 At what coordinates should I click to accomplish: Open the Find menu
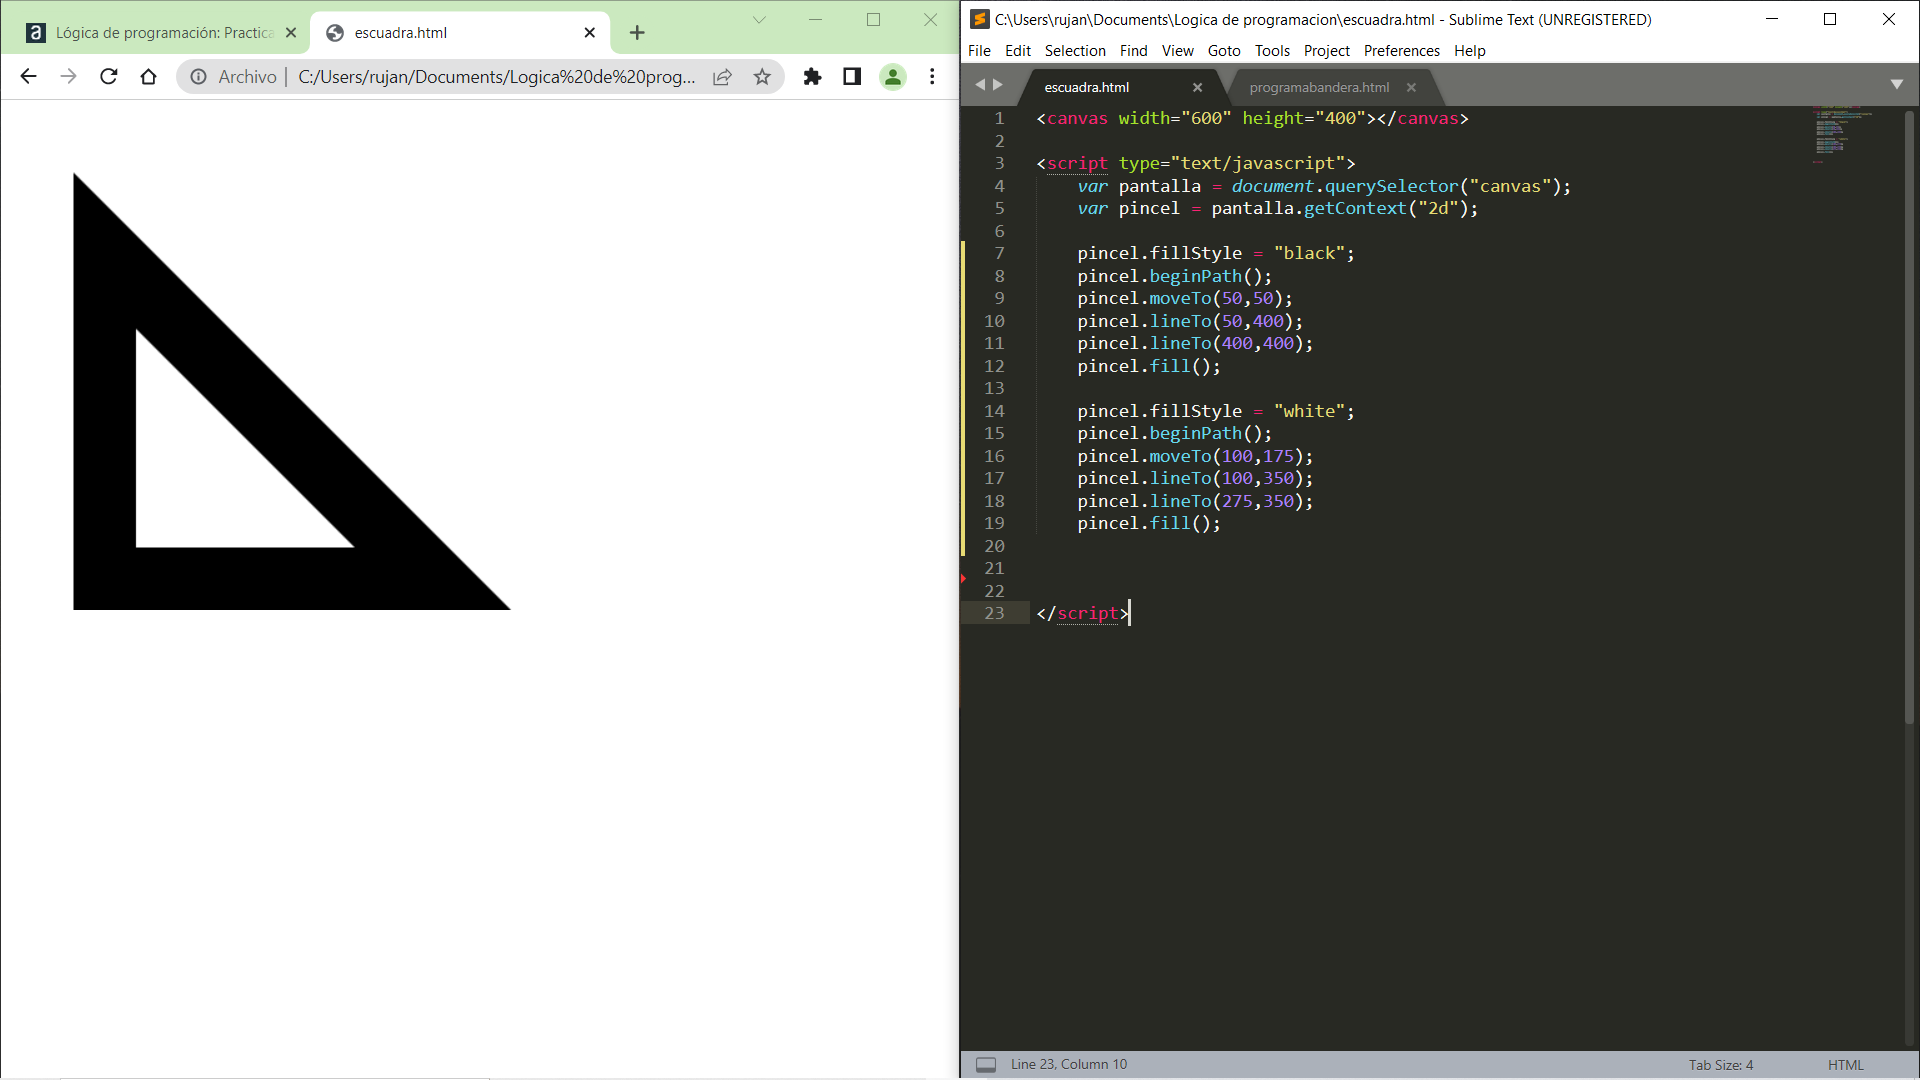(x=1133, y=51)
